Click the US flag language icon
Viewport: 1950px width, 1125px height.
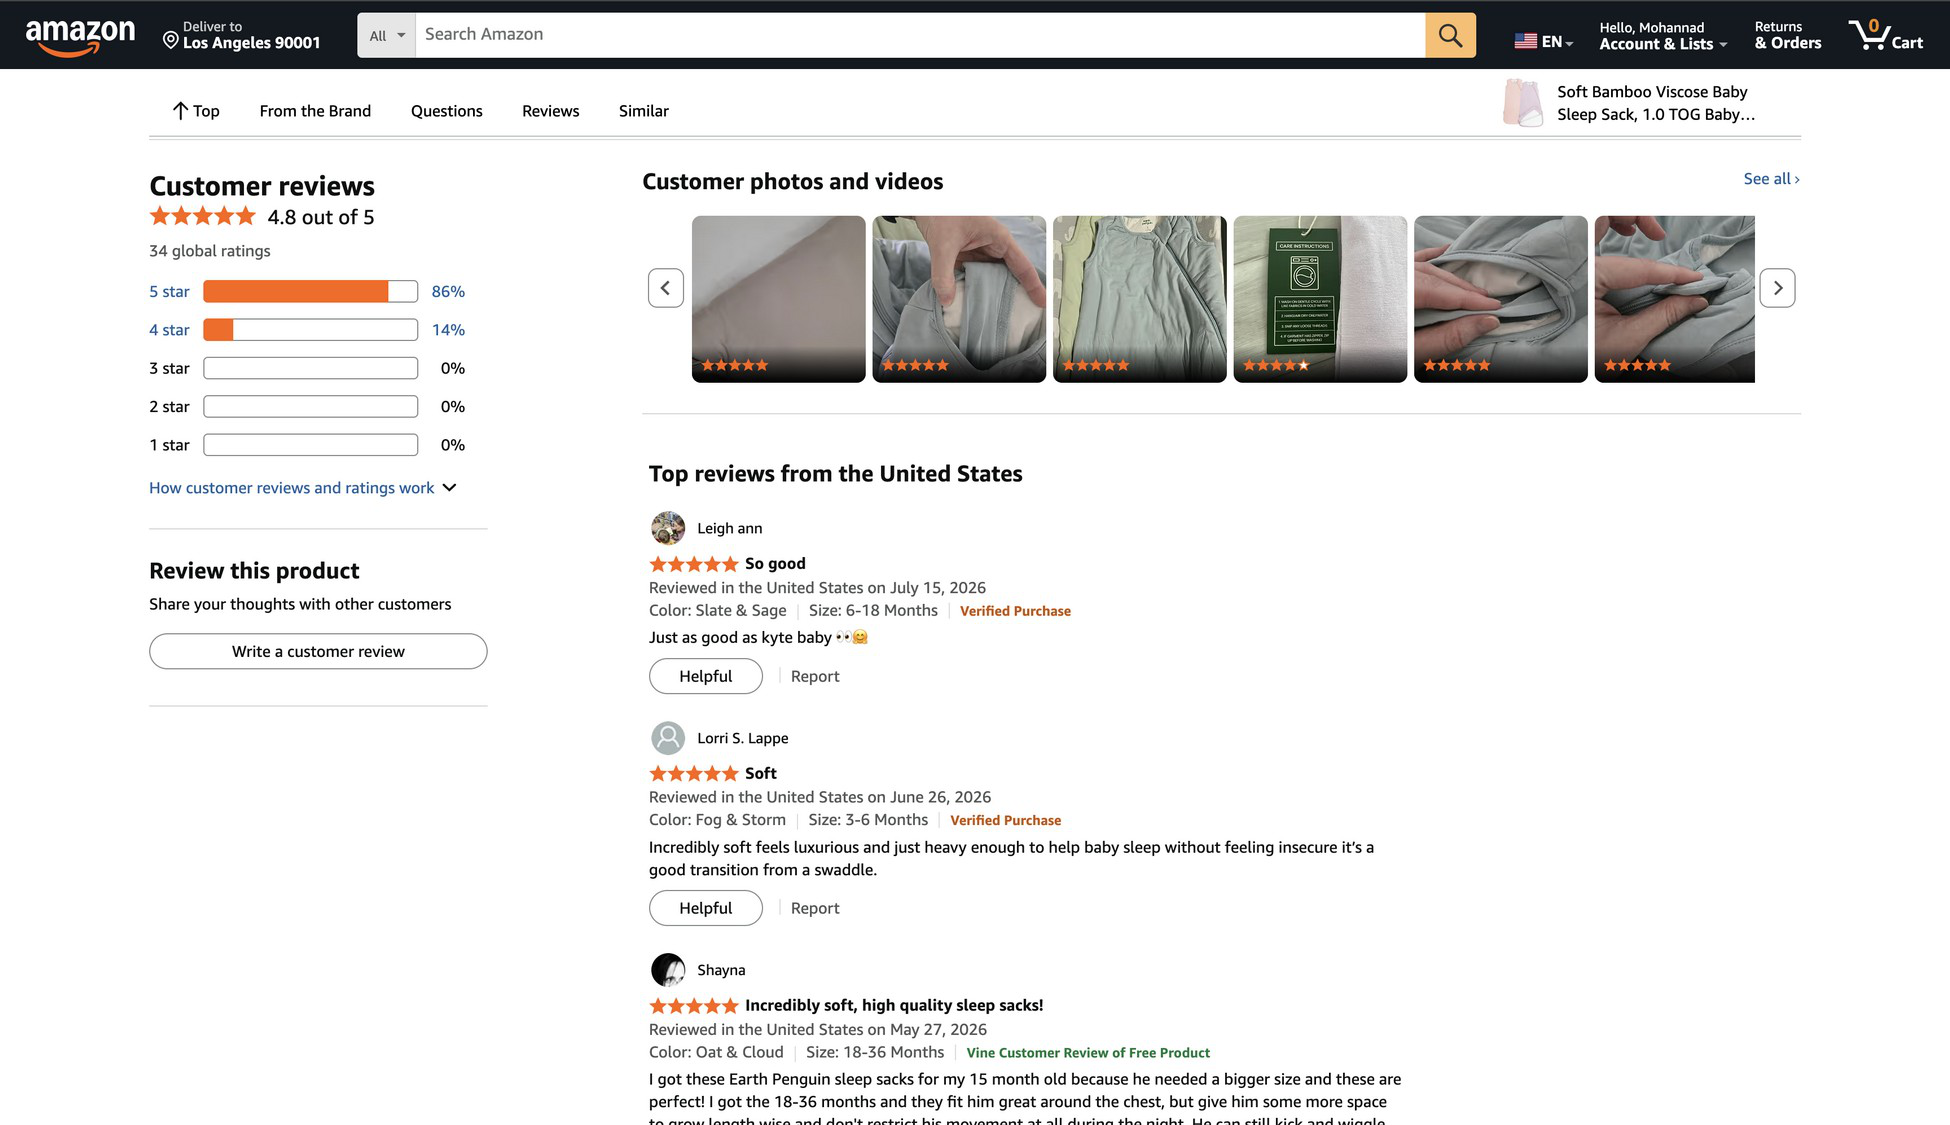click(1525, 41)
